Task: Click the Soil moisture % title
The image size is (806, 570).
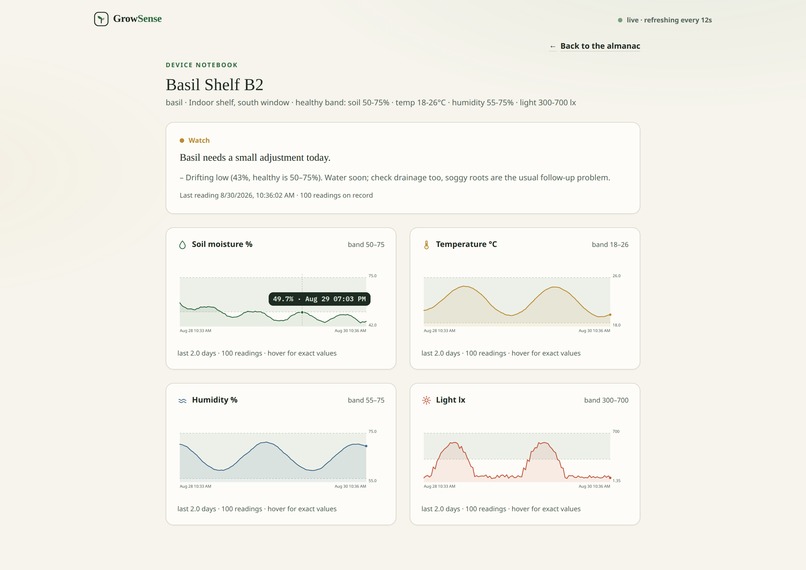Action: coord(222,244)
